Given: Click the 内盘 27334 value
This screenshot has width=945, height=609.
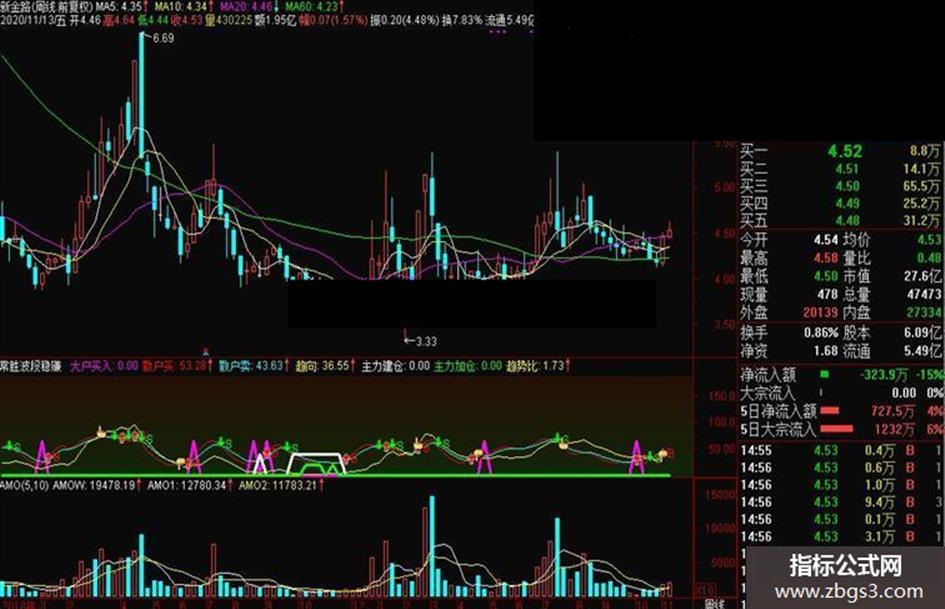Looking at the screenshot, I should 924,312.
